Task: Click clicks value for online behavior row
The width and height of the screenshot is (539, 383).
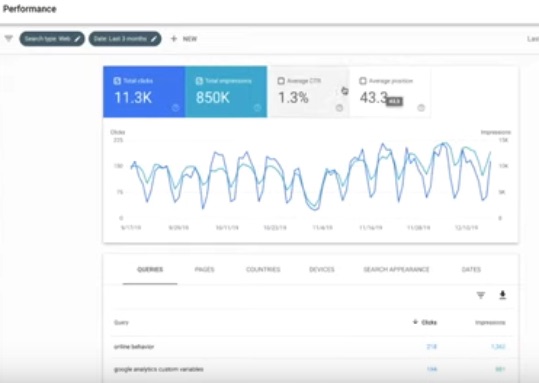Action: (431, 347)
